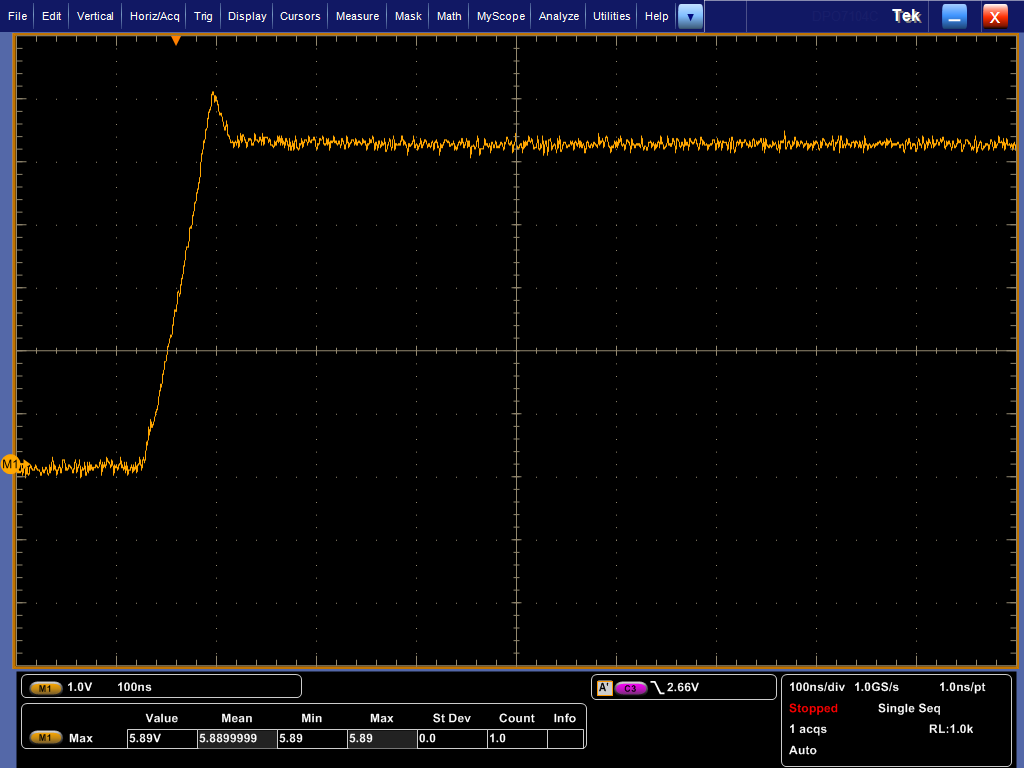1024x768 pixels.
Task: Expand the blue menu bar dropdown arrow
Action: [x=690, y=16]
